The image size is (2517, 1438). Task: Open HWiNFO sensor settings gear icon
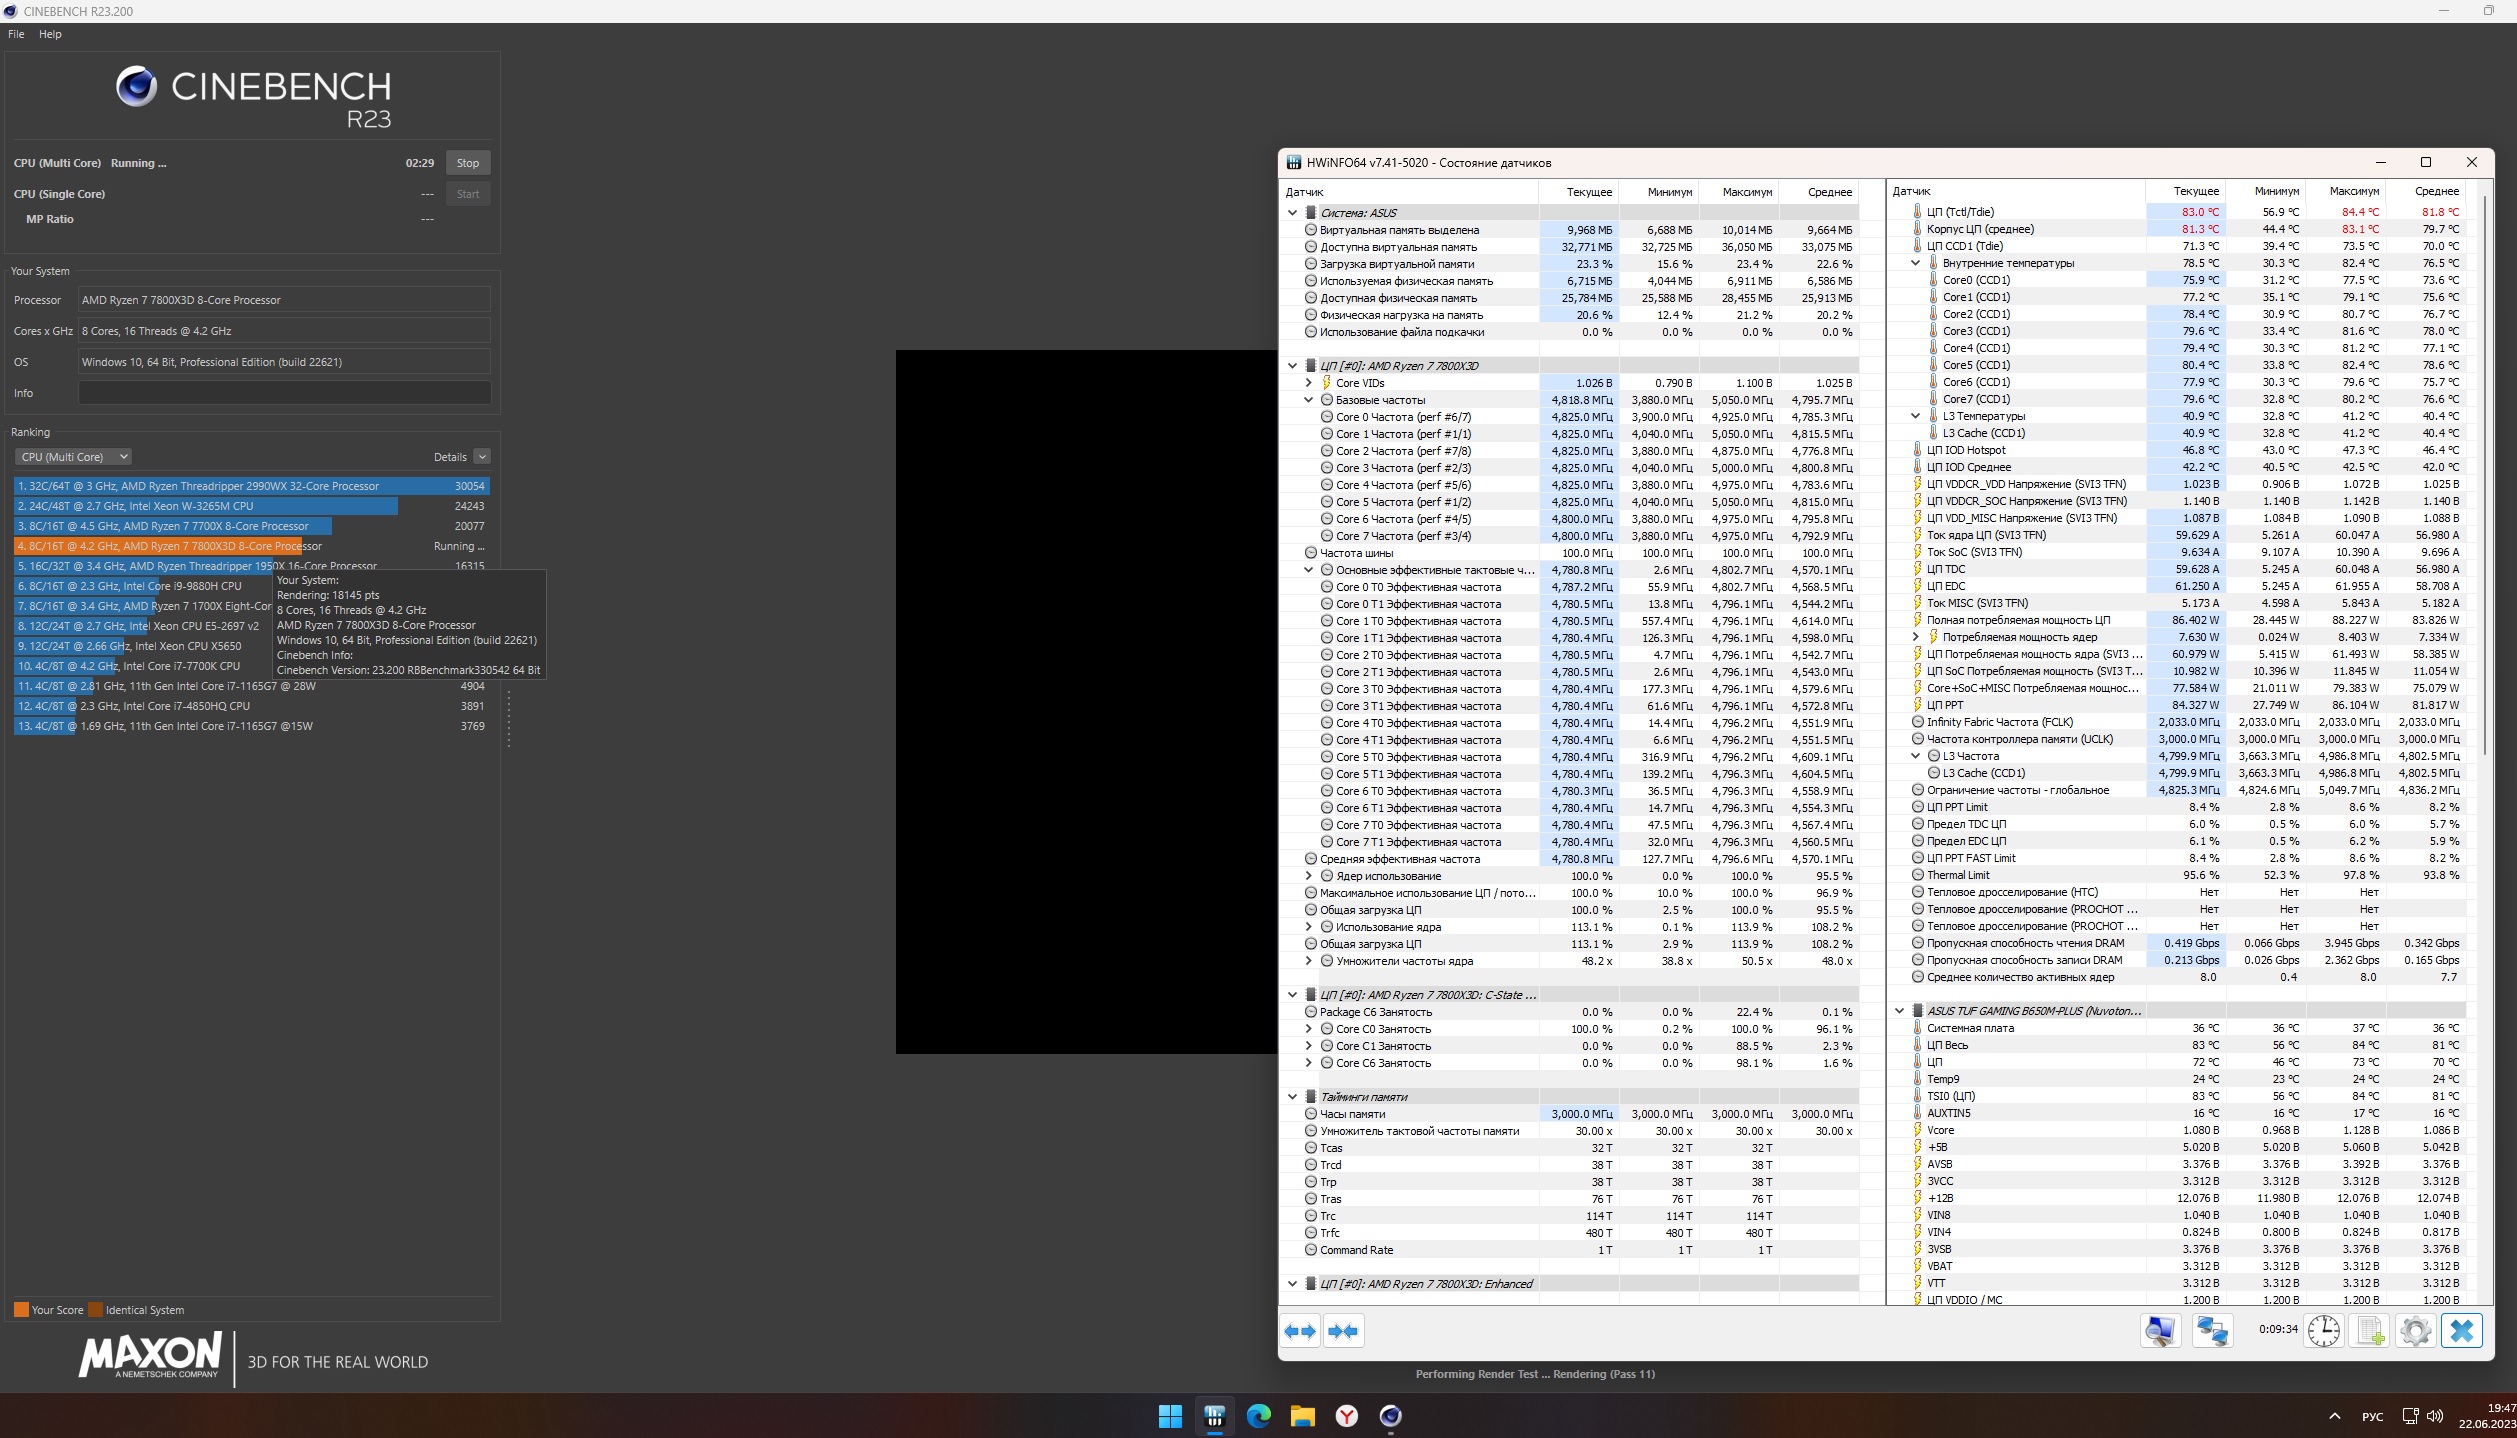click(2415, 1331)
